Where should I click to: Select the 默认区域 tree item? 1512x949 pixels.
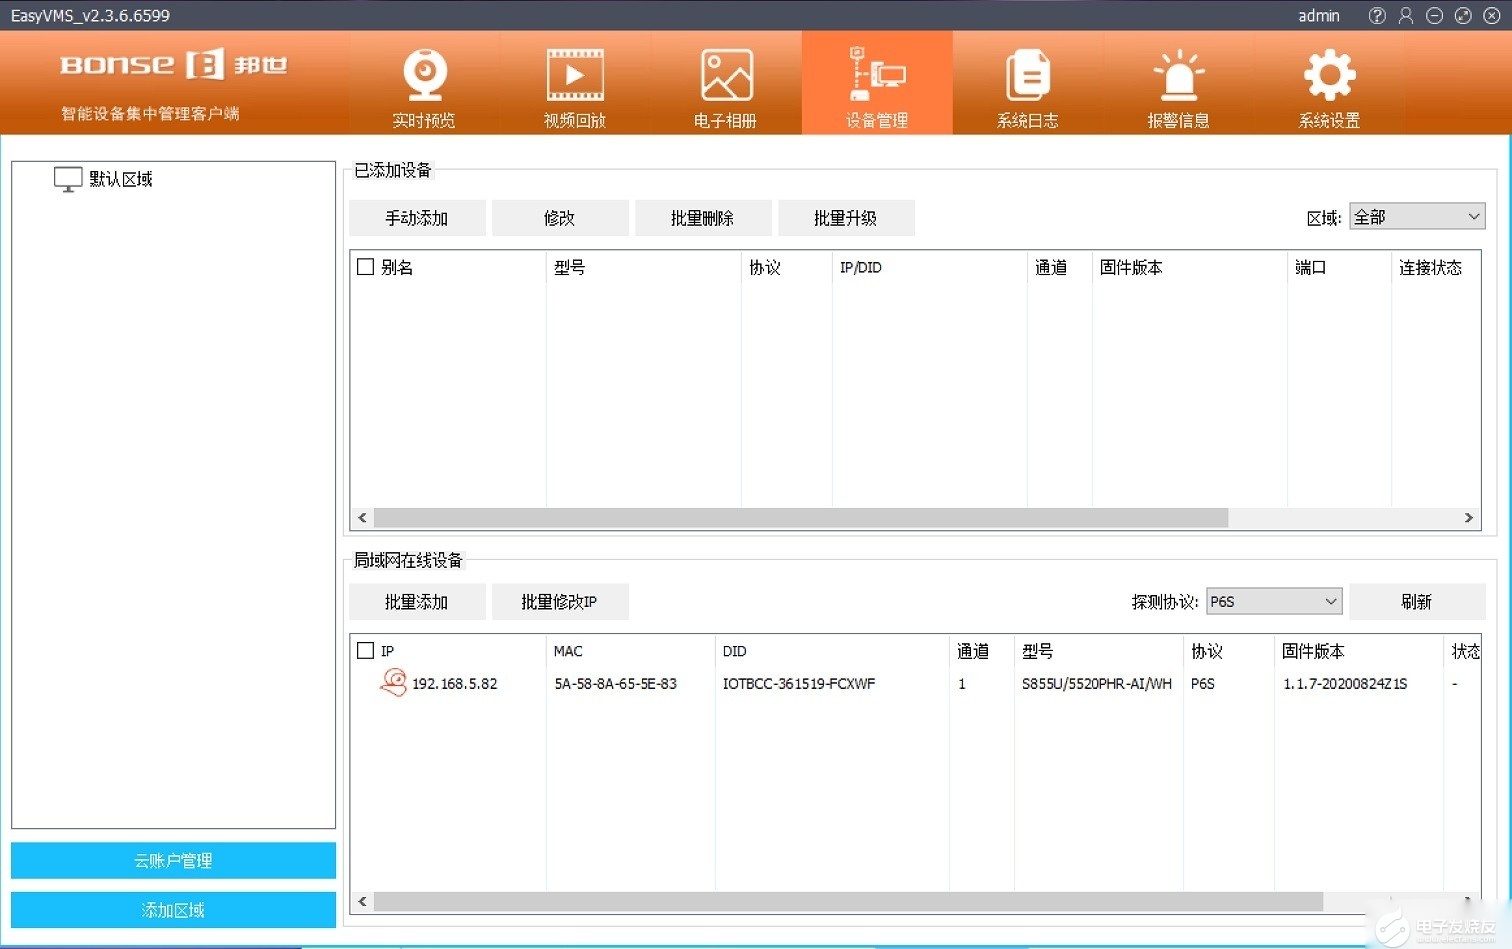click(121, 179)
